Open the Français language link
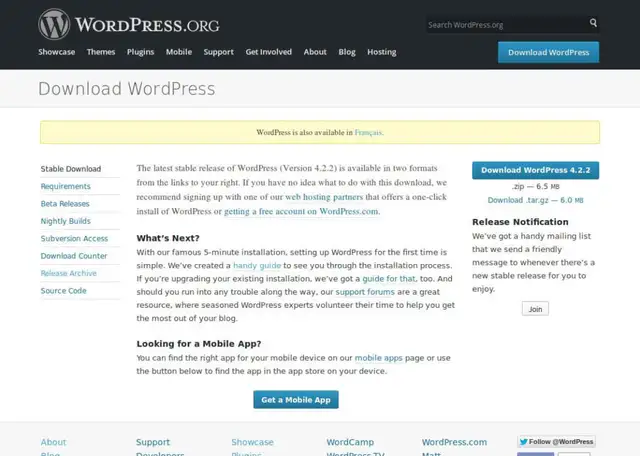 click(368, 132)
